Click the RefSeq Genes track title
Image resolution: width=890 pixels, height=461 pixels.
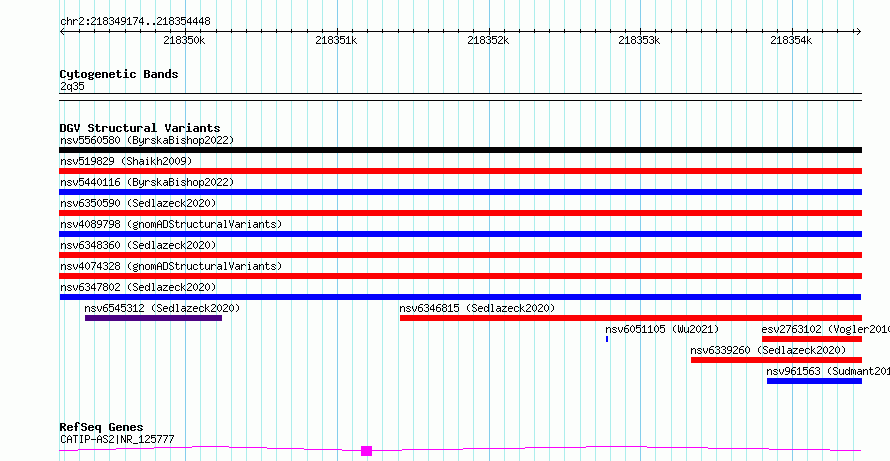coord(101,427)
